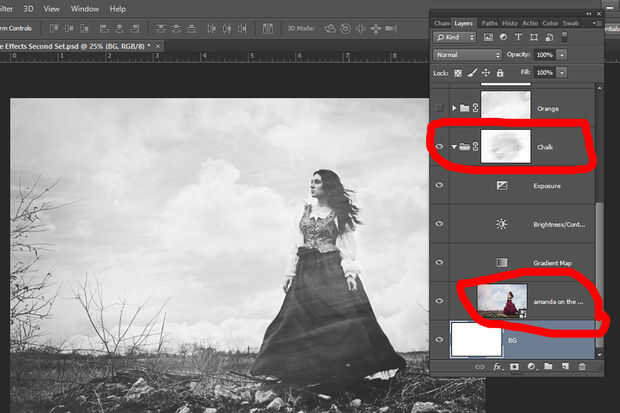Collapse panel with double-arrow icon
This screenshot has width=620, height=413.
(589, 13)
